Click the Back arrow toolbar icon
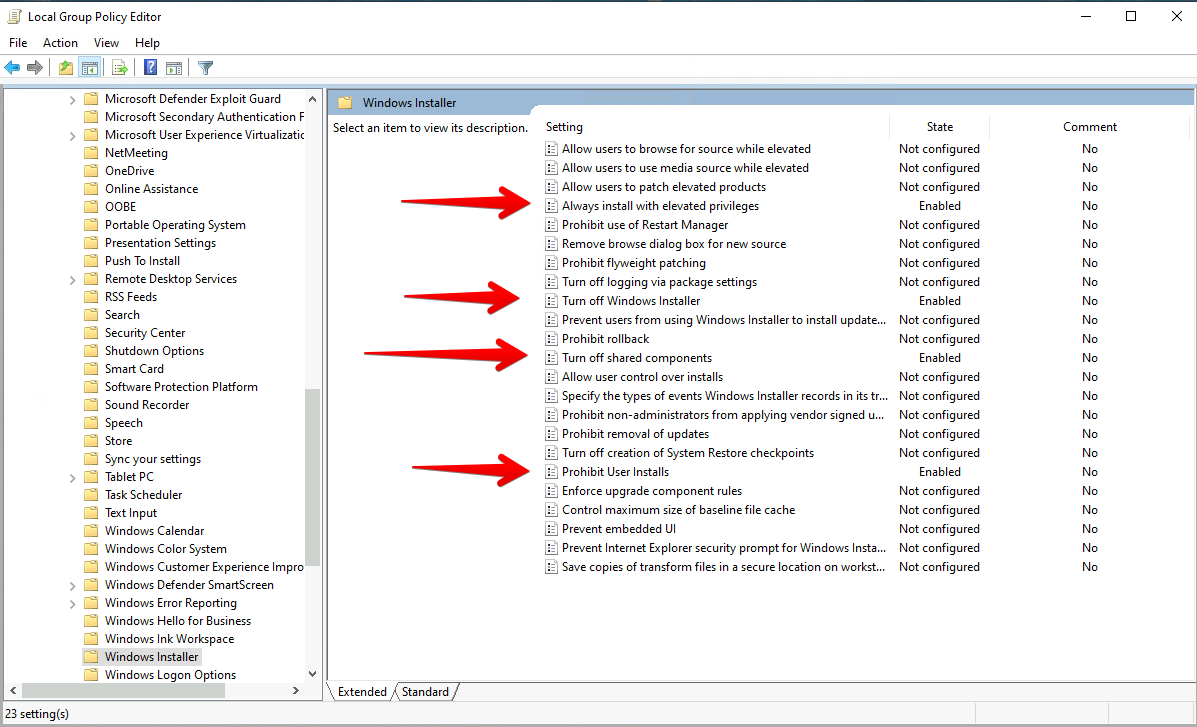 coord(12,68)
